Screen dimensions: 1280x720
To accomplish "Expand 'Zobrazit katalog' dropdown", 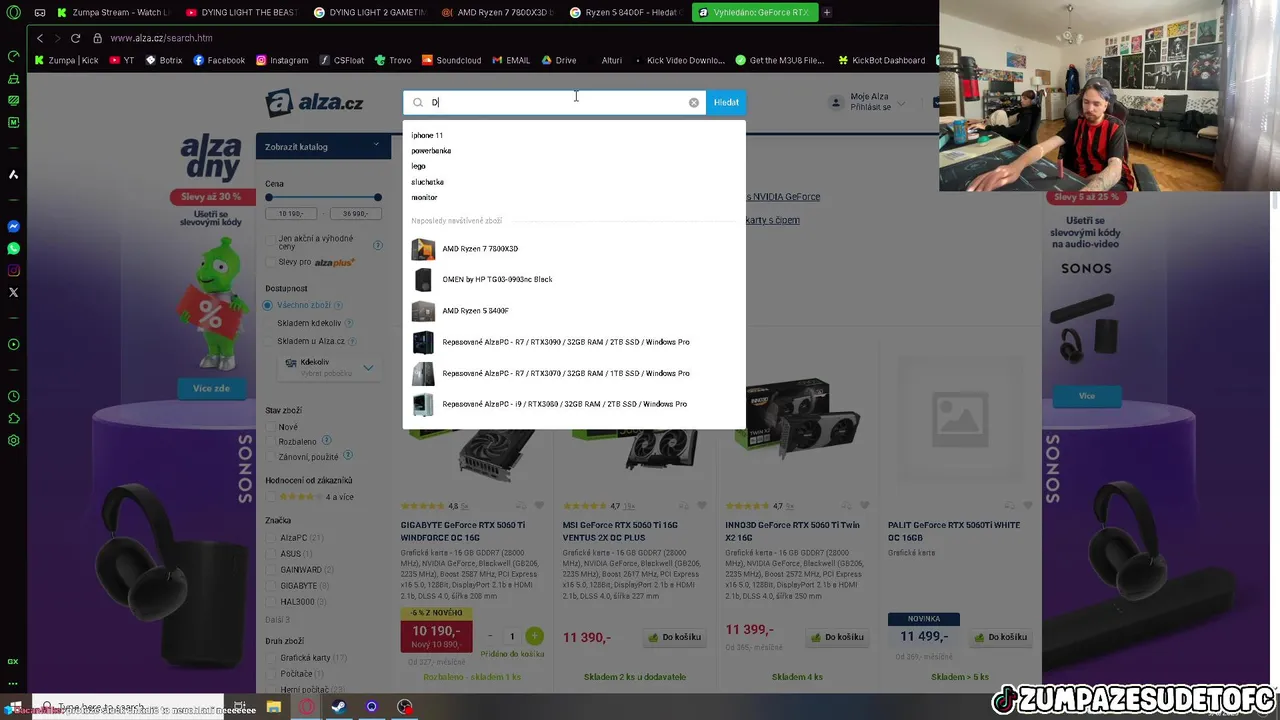I will 324,146.
